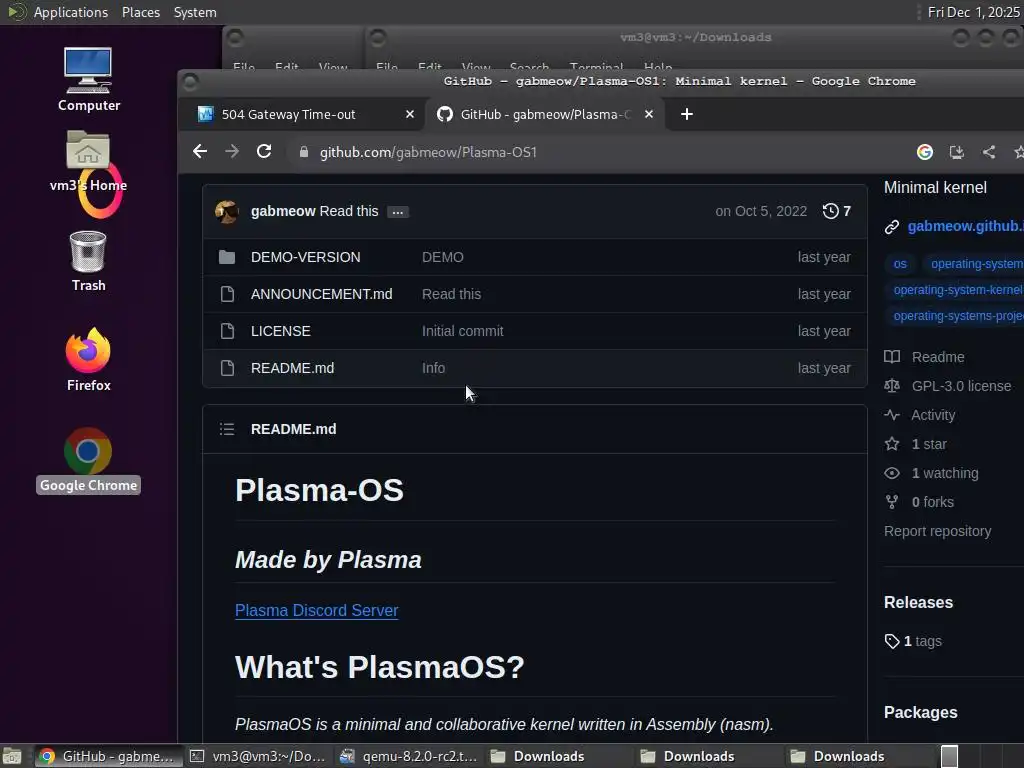The height and width of the screenshot is (768, 1024).
Task: Open the ANNOUNCEMENT.md file
Action: click(321, 295)
